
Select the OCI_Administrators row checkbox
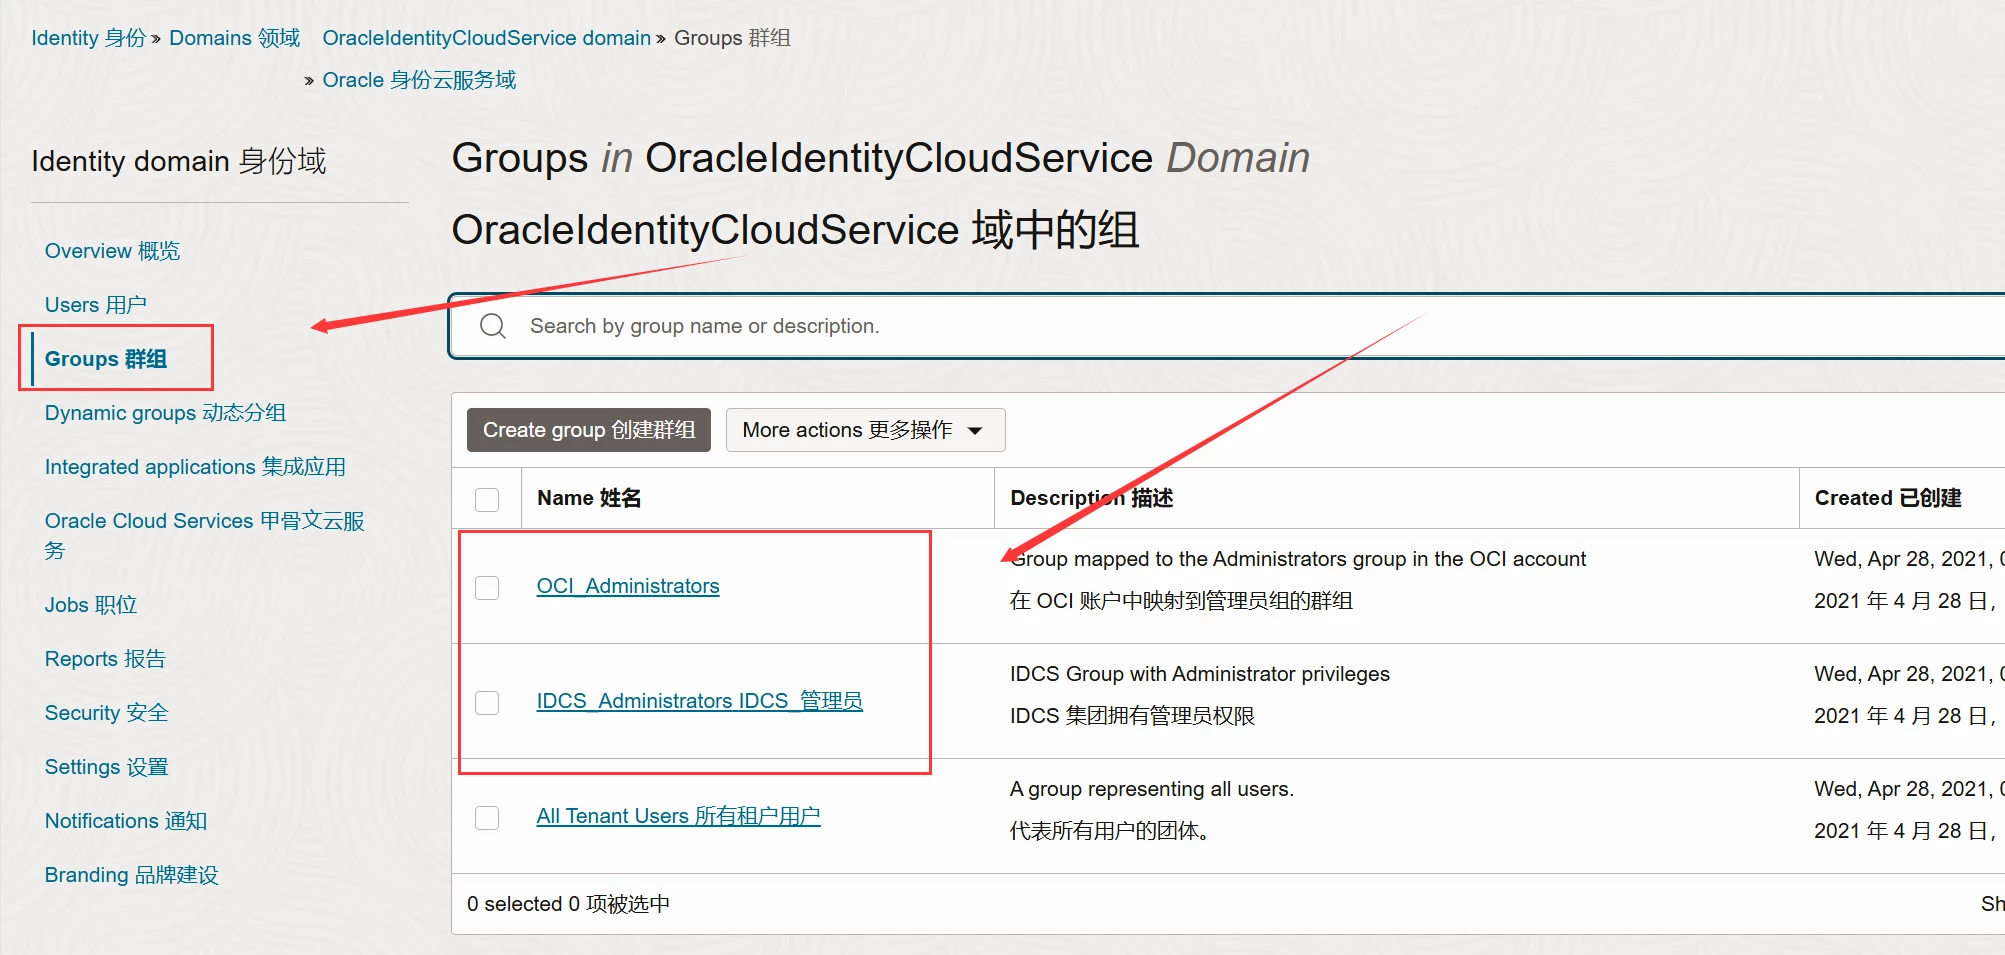coord(487,587)
